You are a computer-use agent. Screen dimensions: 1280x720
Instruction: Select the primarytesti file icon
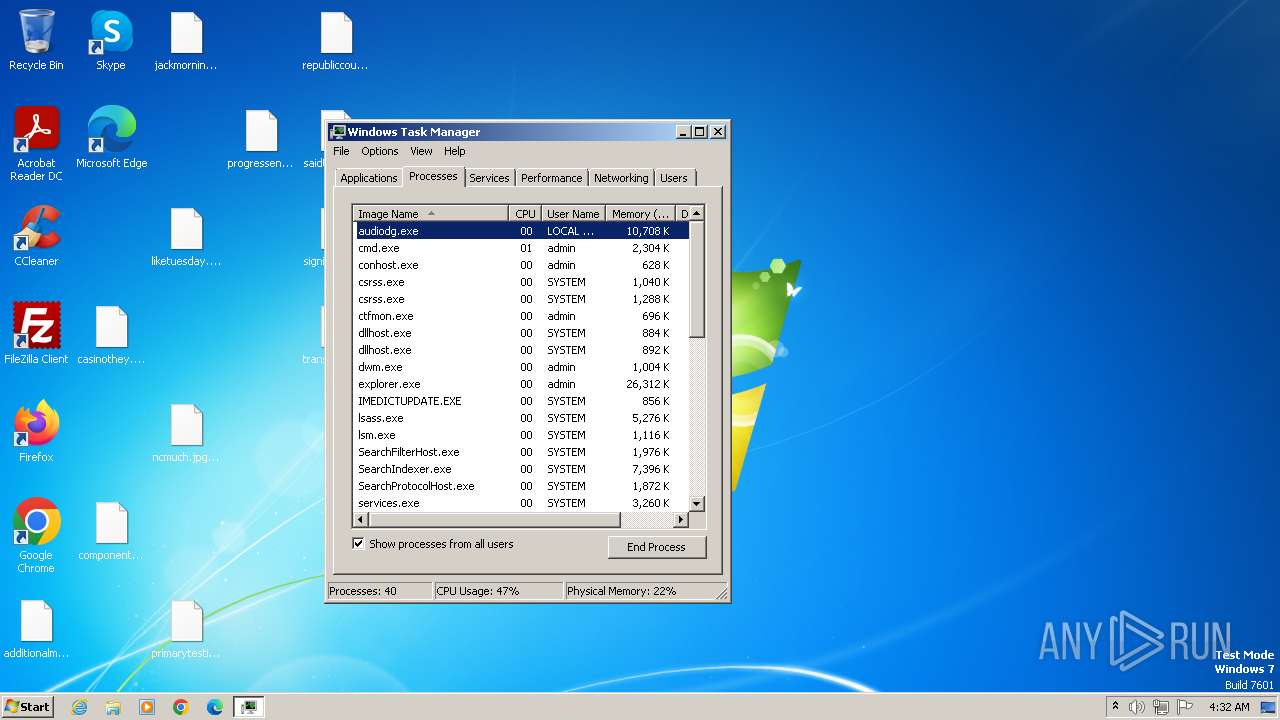click(x=186, y=628)
